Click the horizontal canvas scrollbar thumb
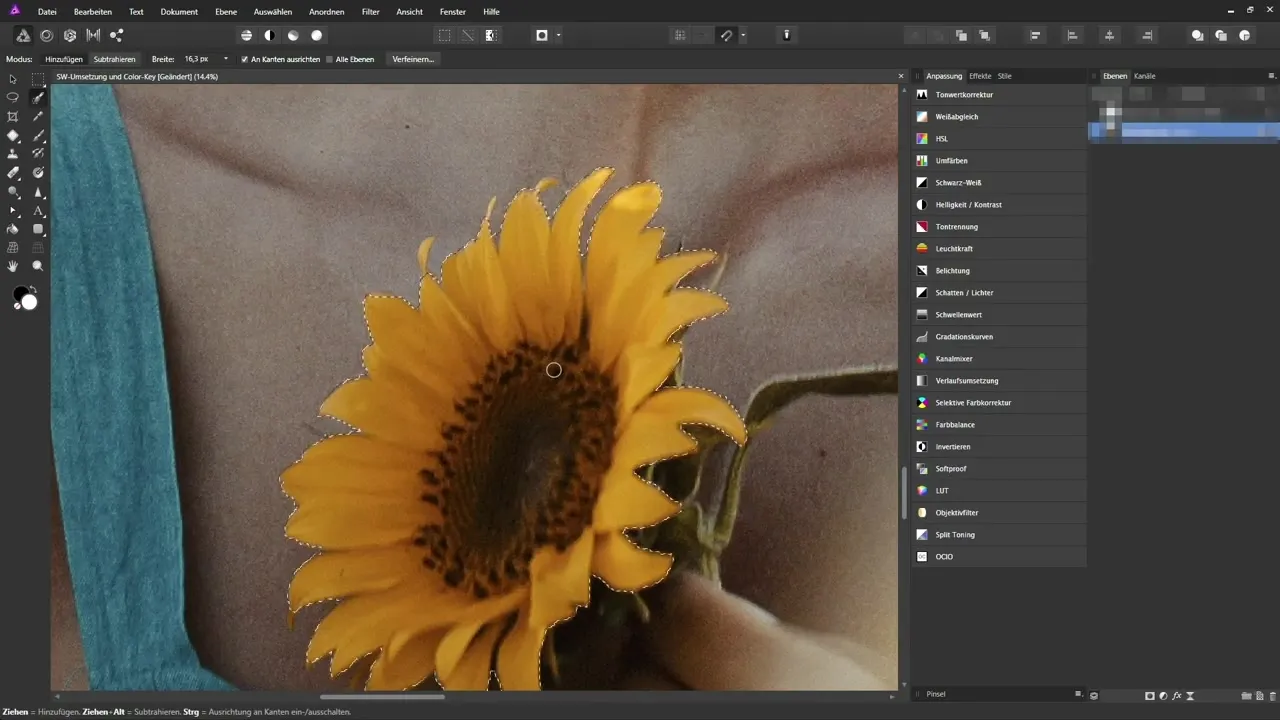This screenshot has width=1280, height=720. tap(382, 696)
